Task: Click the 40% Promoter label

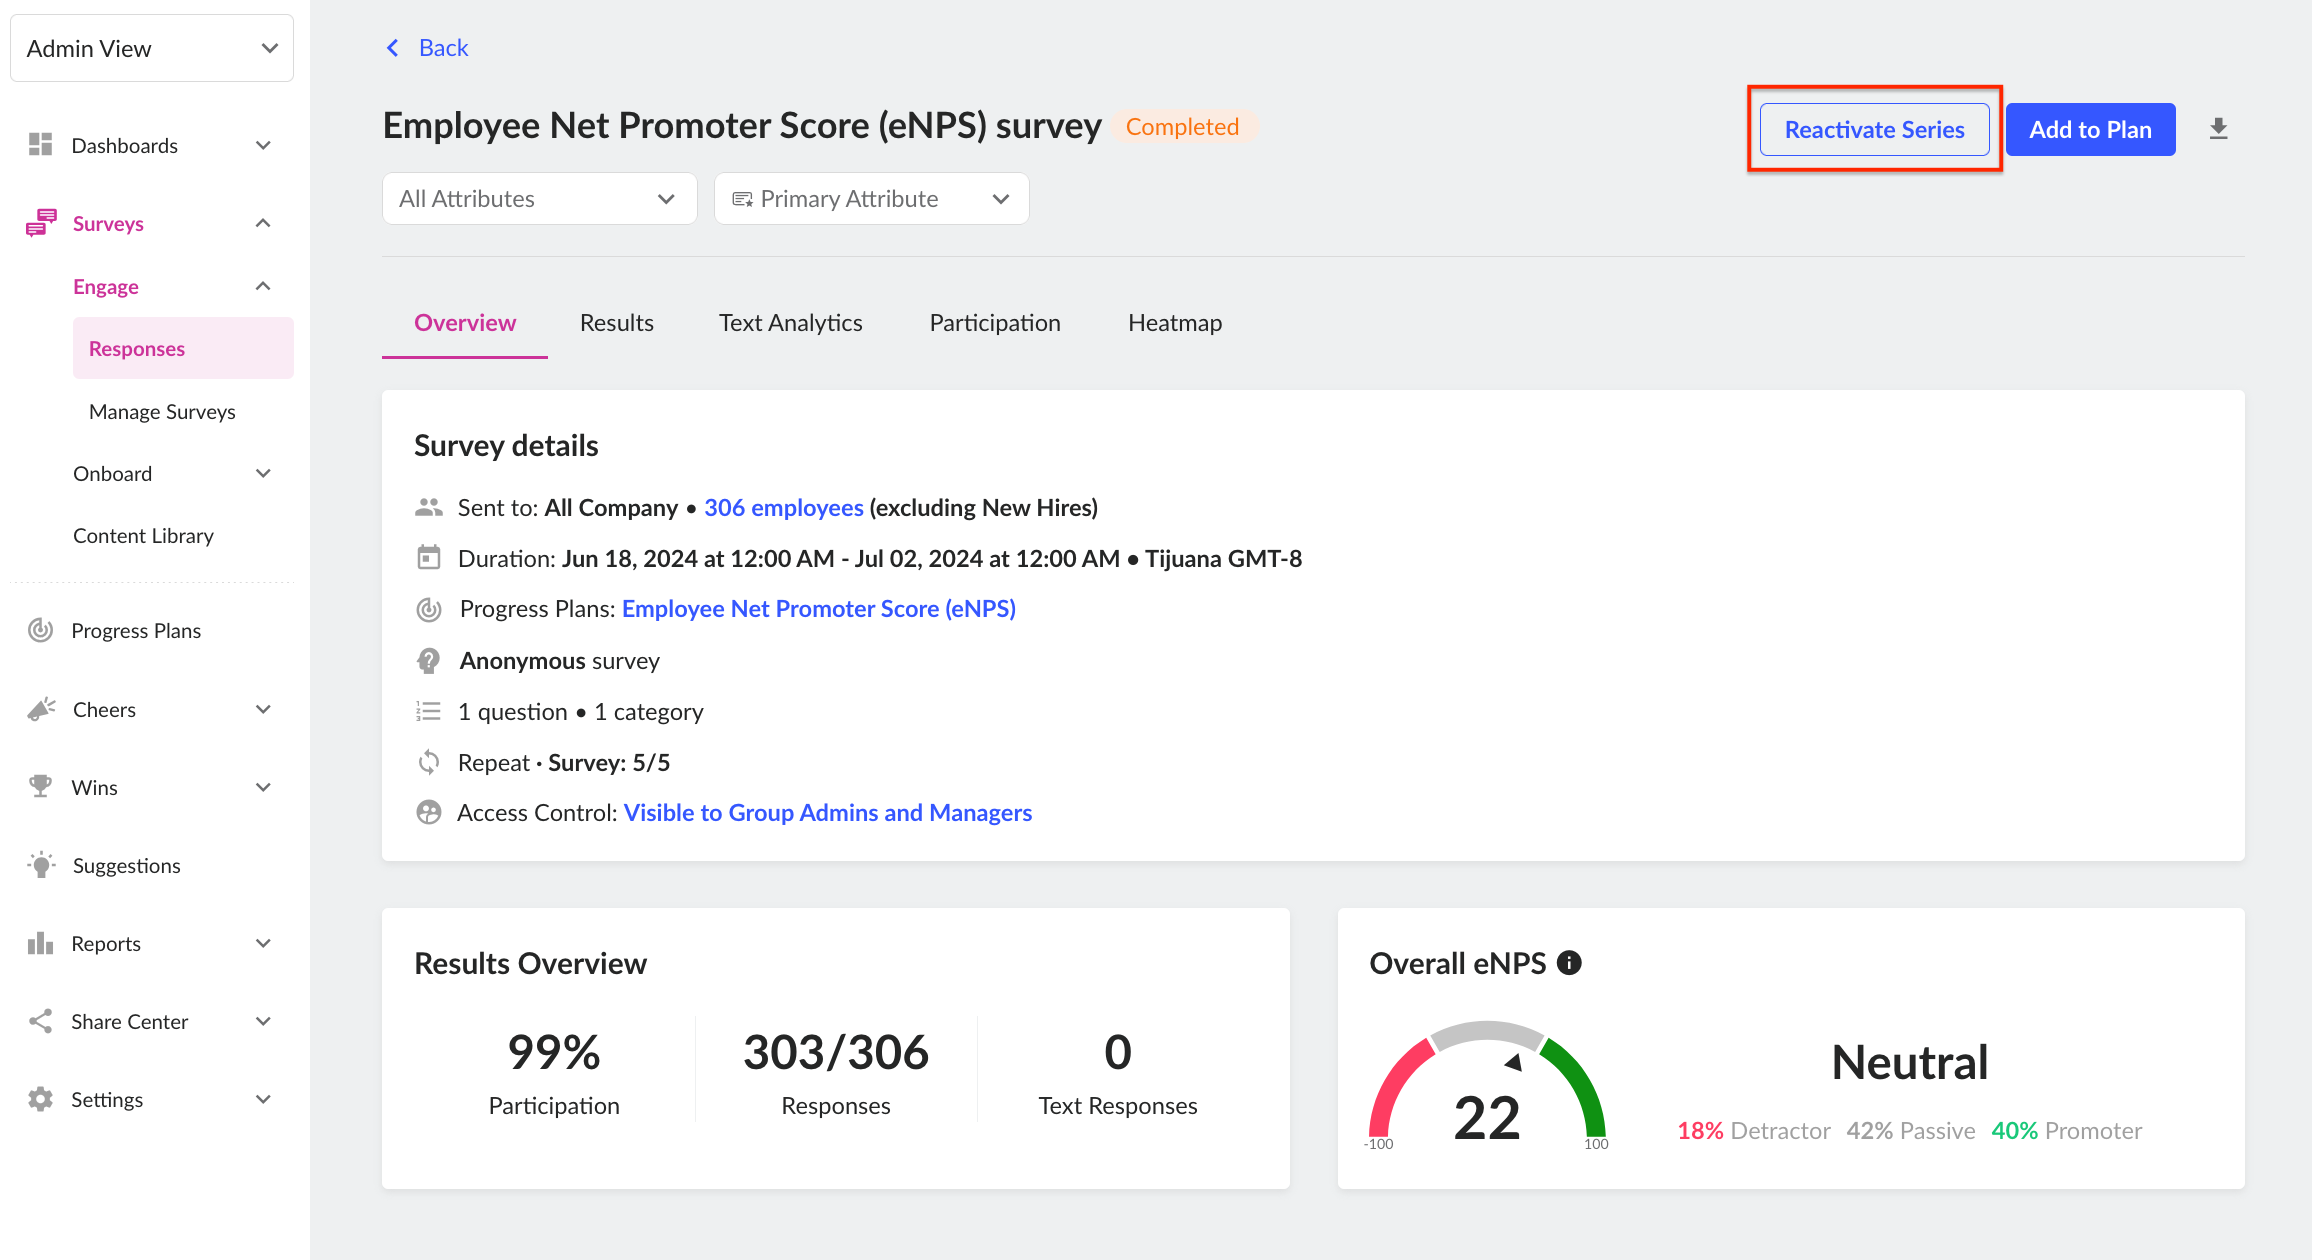Action: (2067, 1130)
